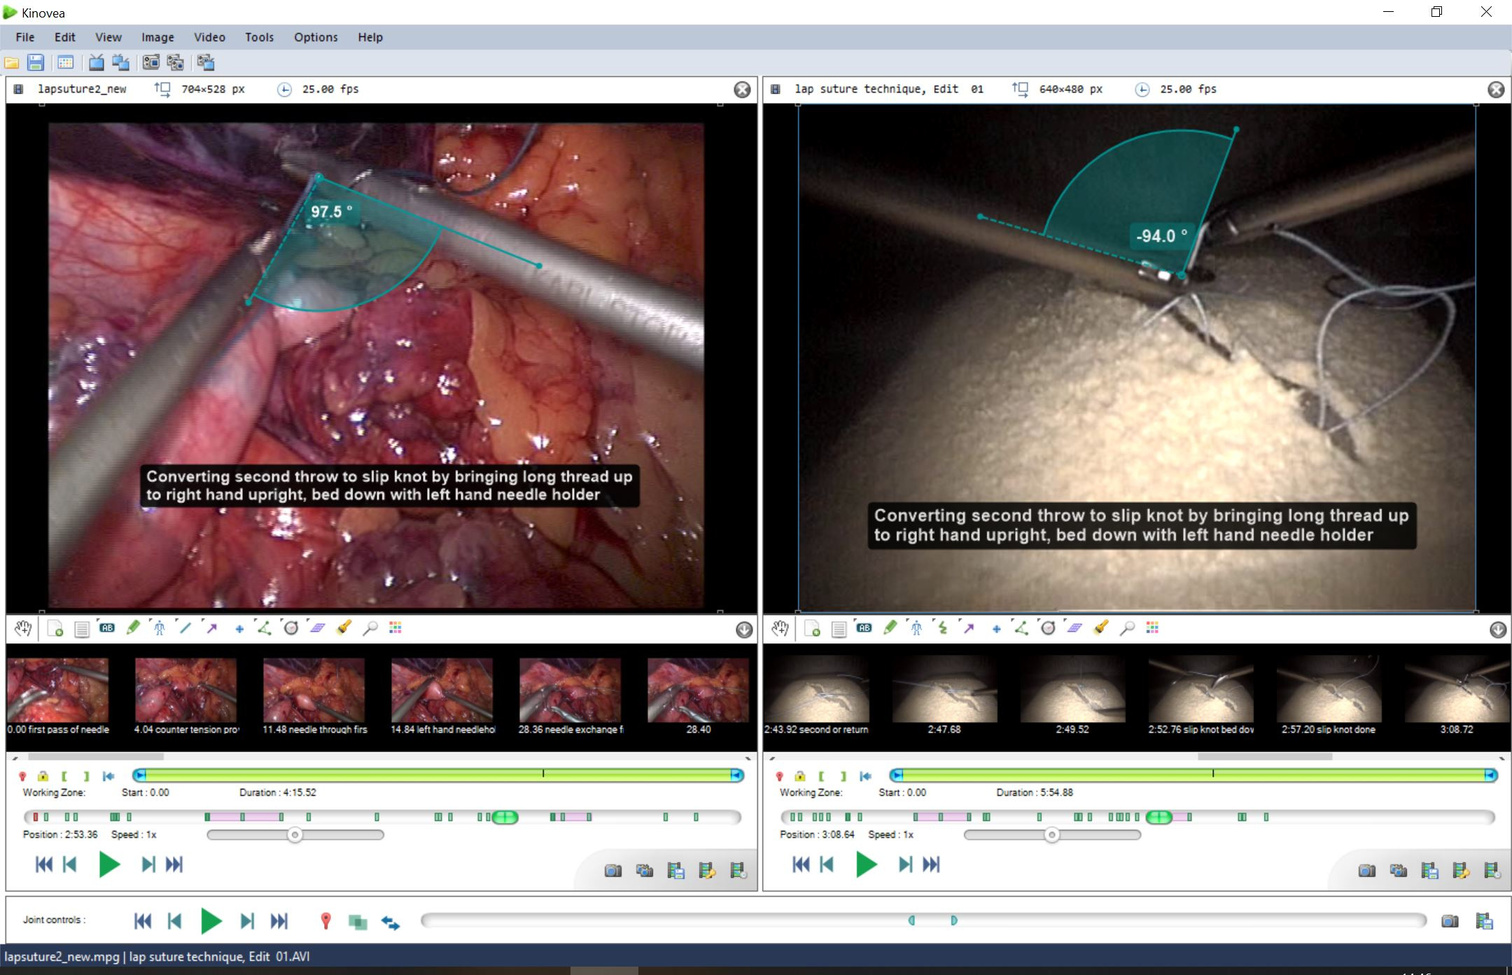Select the spotlight tool in right video toolbar

(1100, 628)
